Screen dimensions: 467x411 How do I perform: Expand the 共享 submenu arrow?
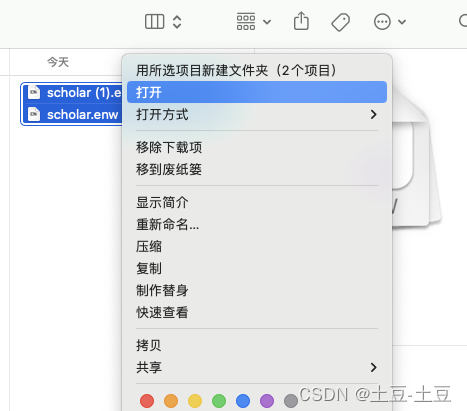374,367
